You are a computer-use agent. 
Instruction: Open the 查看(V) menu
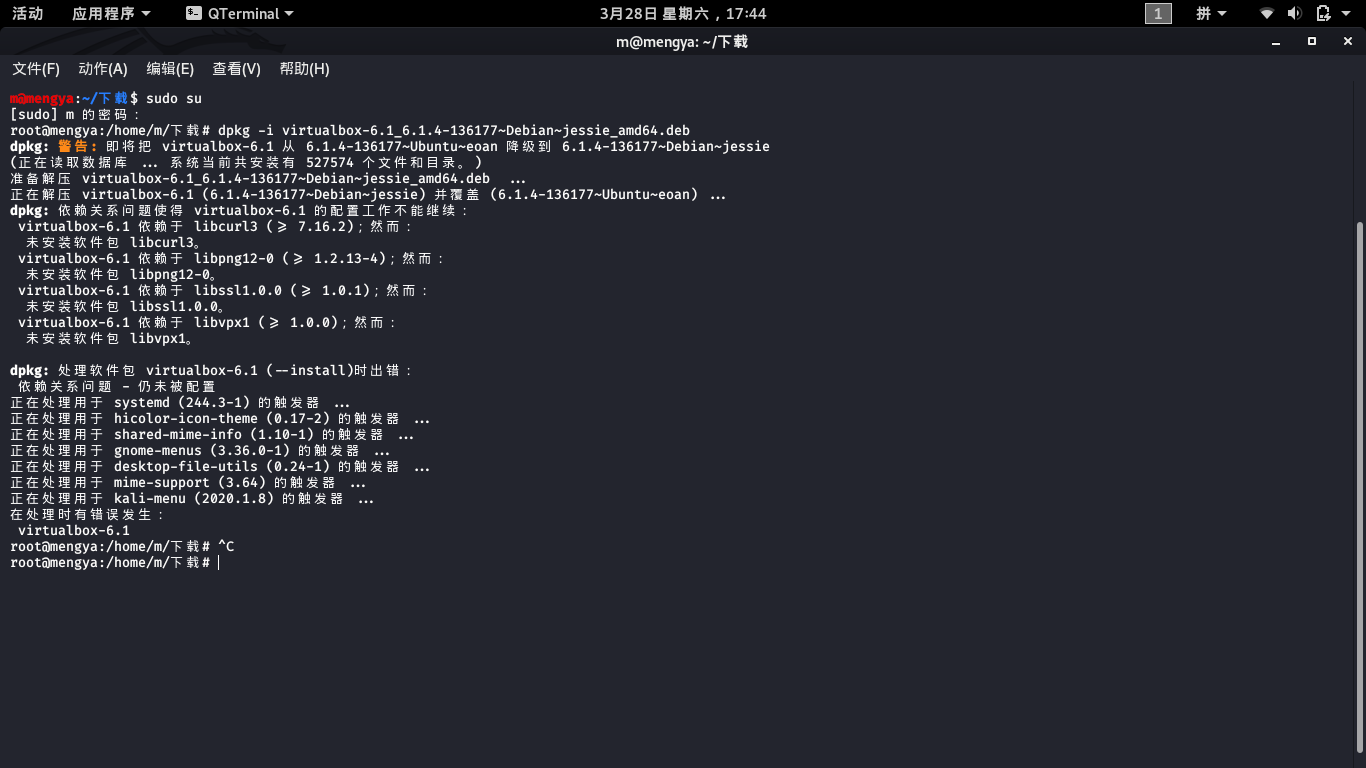(236, 69)
